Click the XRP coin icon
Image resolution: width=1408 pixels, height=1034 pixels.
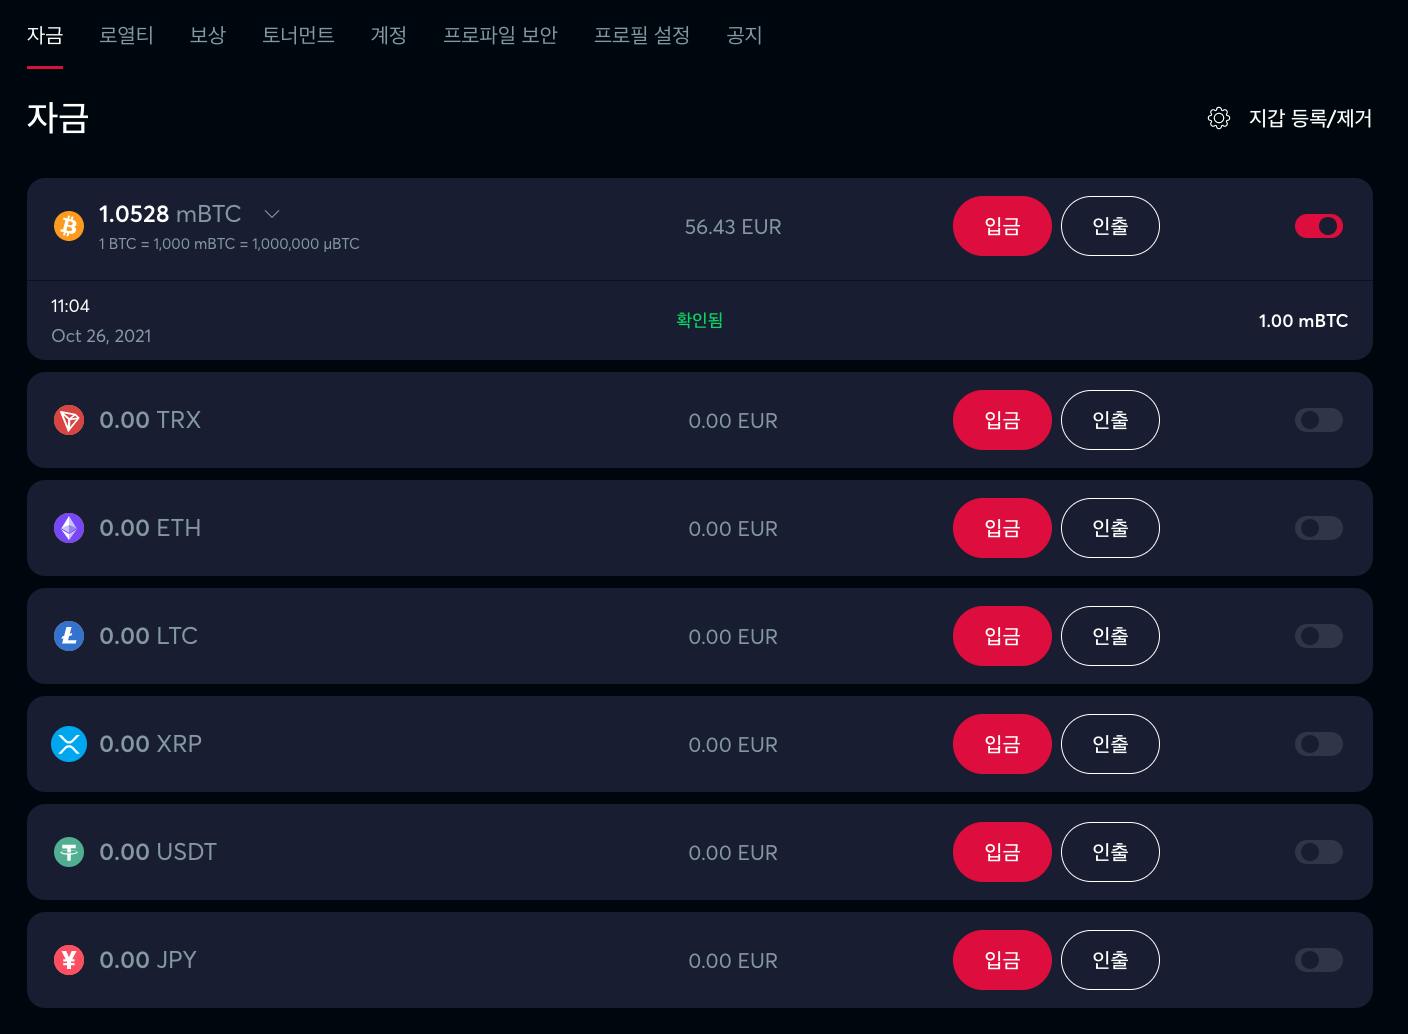[x=69, y=744]
